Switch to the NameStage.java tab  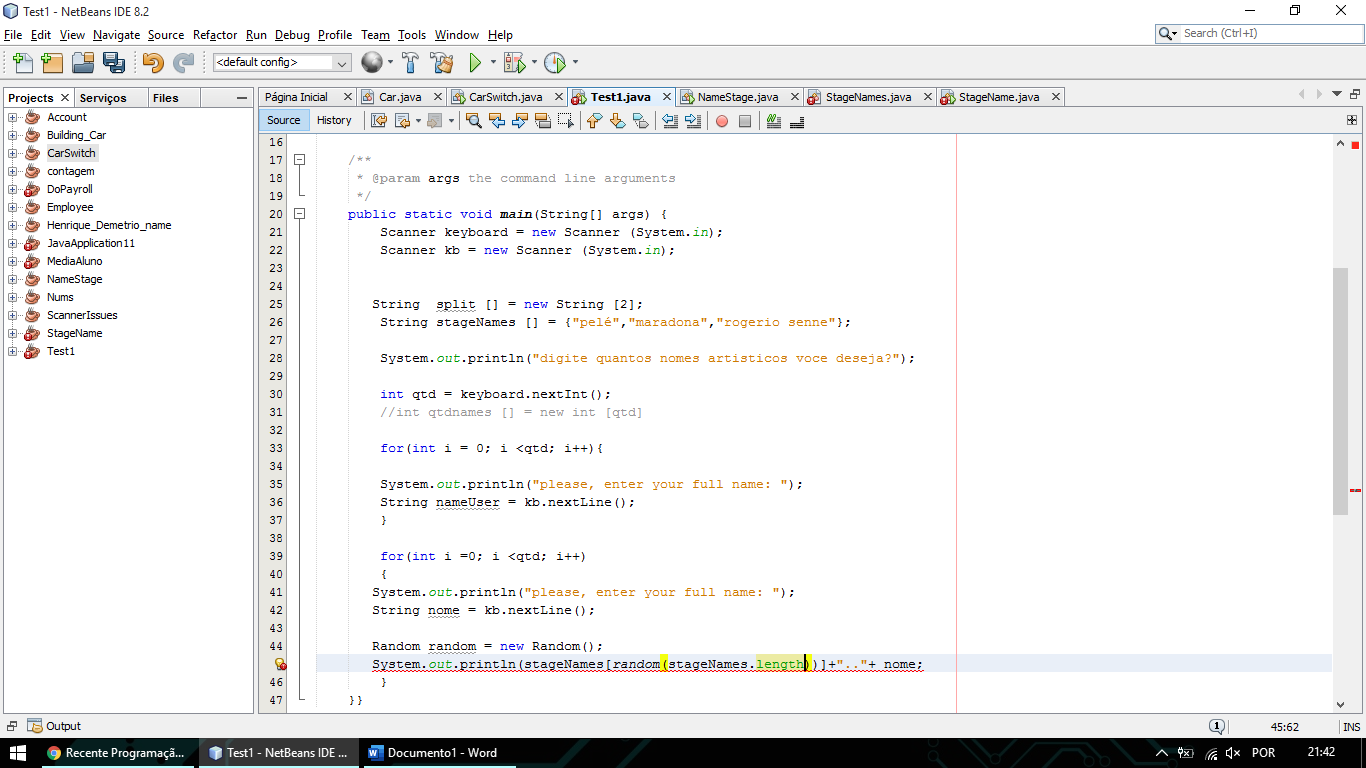click(738, 97)
